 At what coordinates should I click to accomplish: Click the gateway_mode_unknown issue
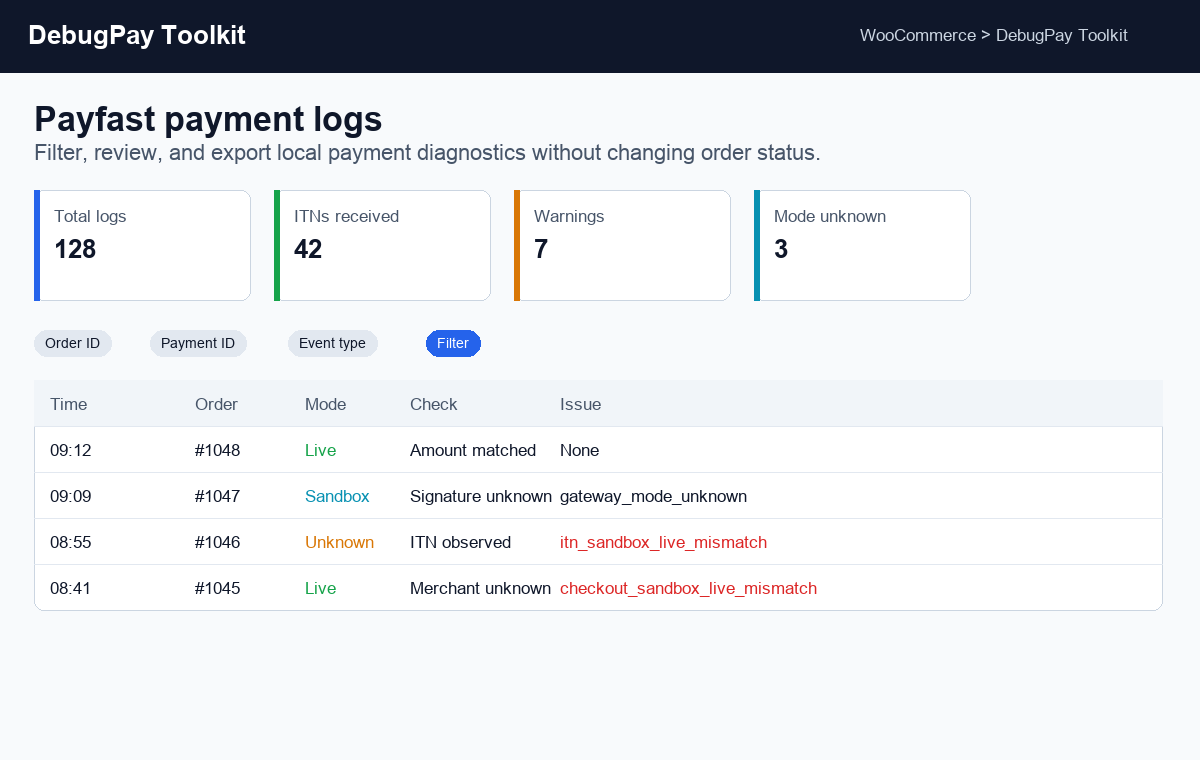(654, 496)
